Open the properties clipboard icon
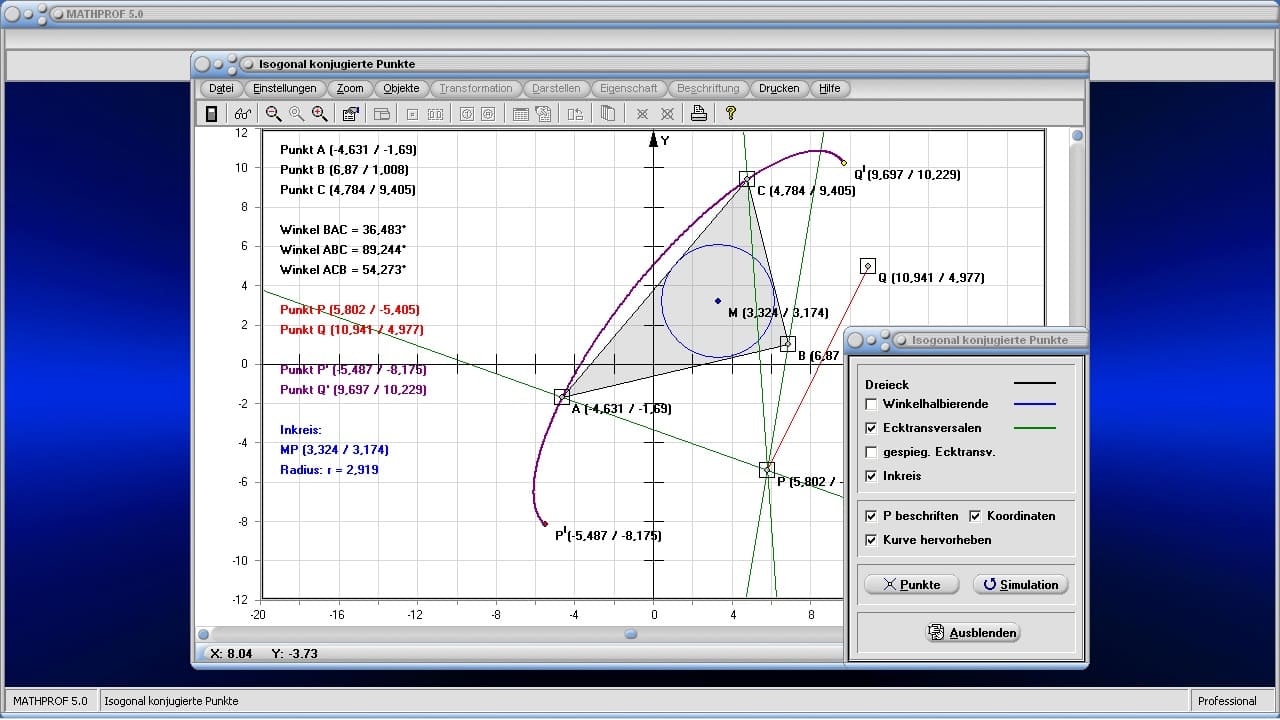1280x720 pixels. pos(351,114)
